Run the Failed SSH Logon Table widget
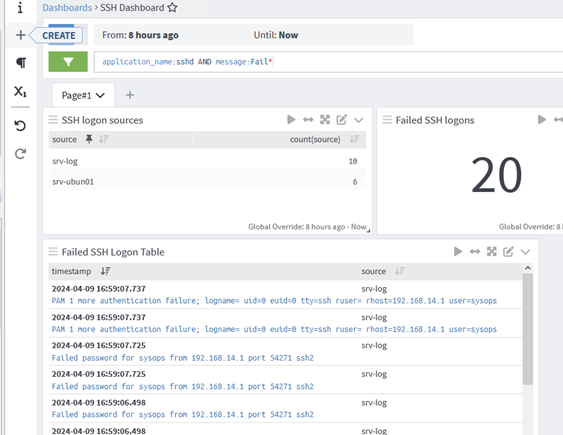563x435 pixels. pos(458,252)
